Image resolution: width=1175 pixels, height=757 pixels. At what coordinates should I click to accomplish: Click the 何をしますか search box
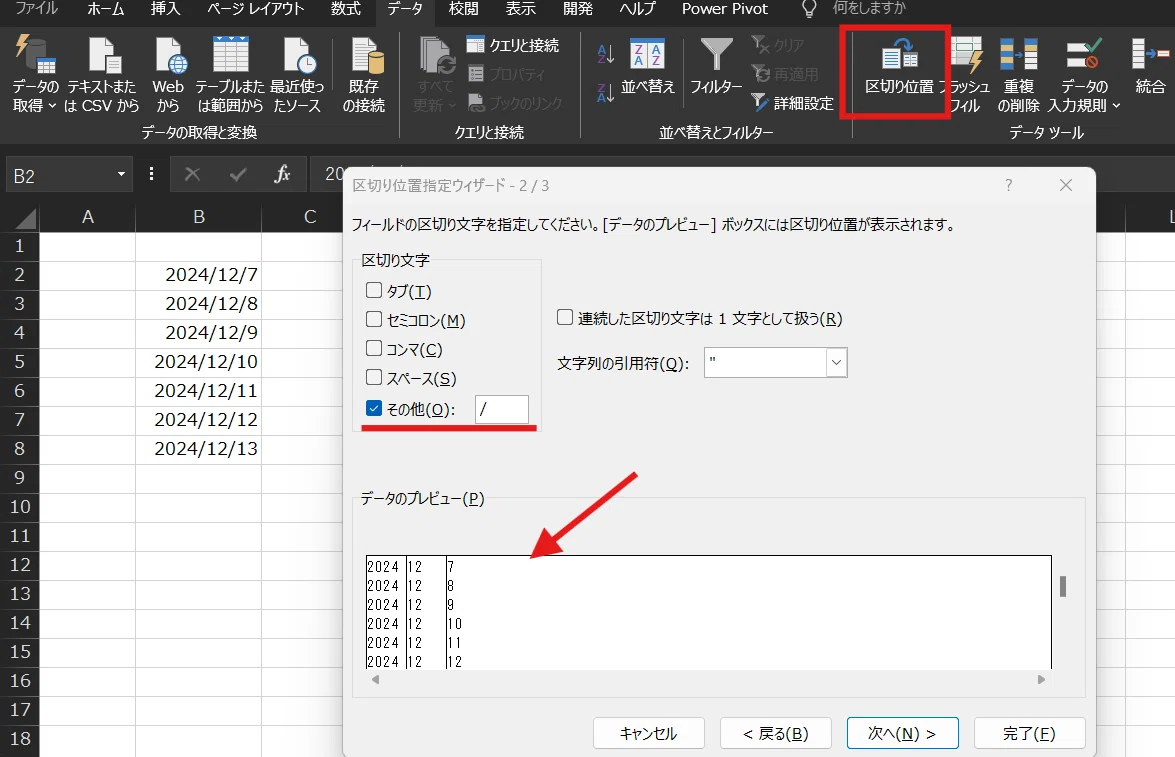tap(869, 9)
